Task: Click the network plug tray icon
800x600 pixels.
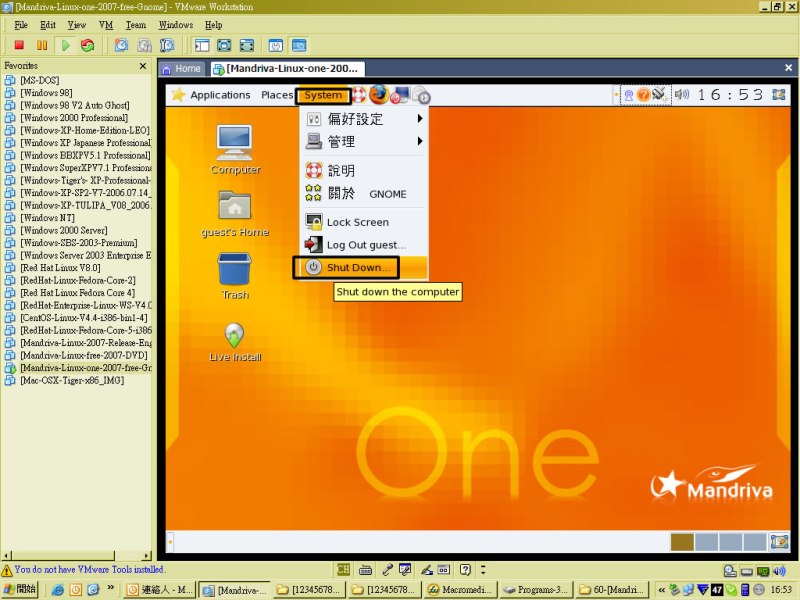Action: (660, 94)
